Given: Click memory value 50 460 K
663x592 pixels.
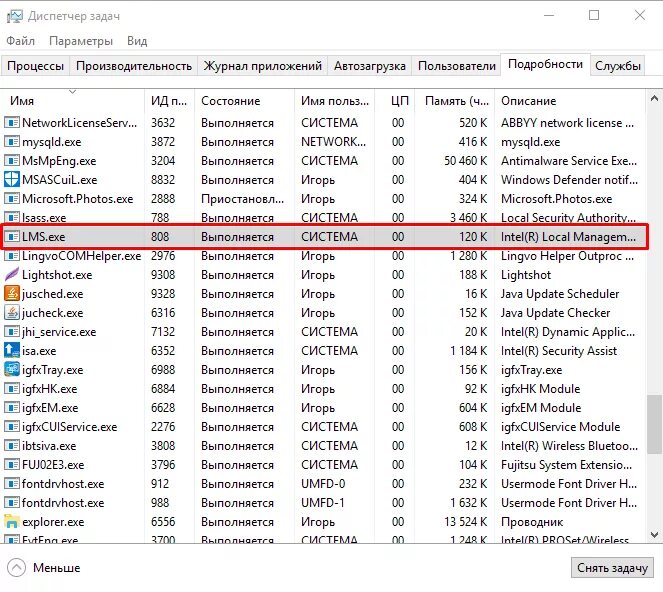Looking at the screenshot, I should coord(466,161).
